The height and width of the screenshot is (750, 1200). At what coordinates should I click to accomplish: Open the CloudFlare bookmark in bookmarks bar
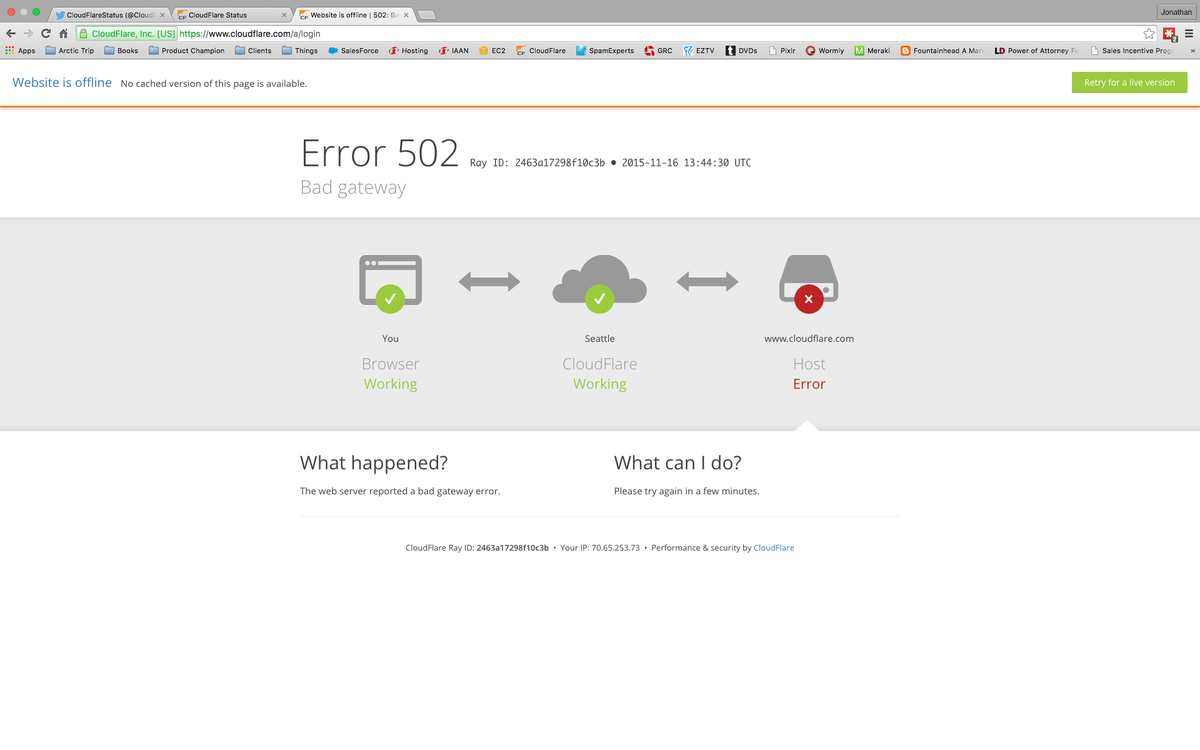[541, 50]
